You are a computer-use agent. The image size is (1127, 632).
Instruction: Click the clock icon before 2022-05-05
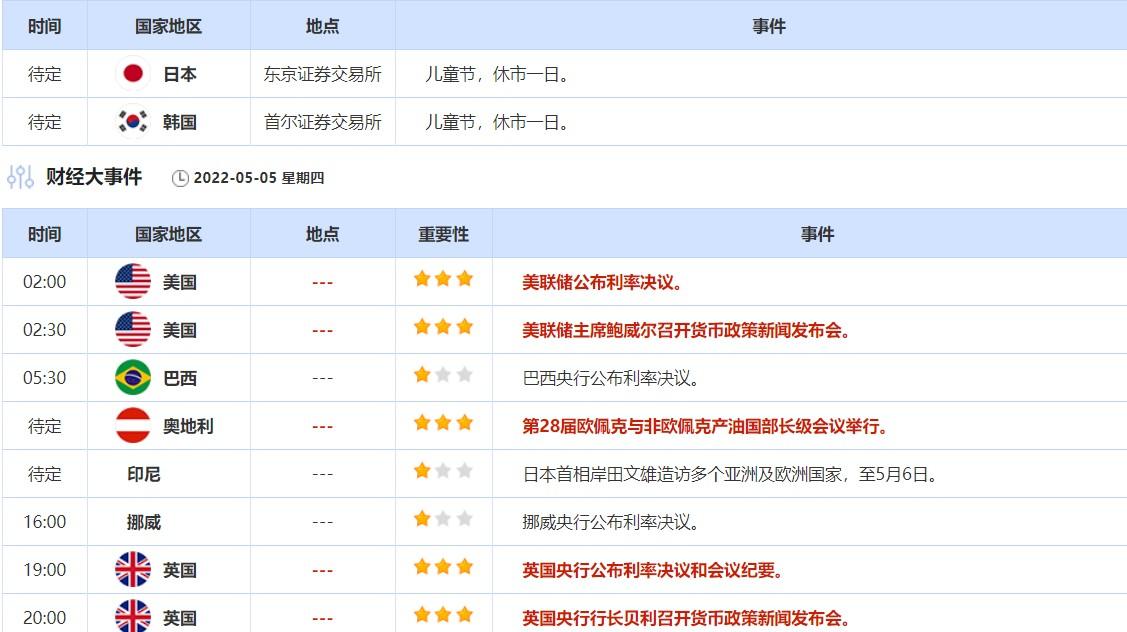pos(180,179)
